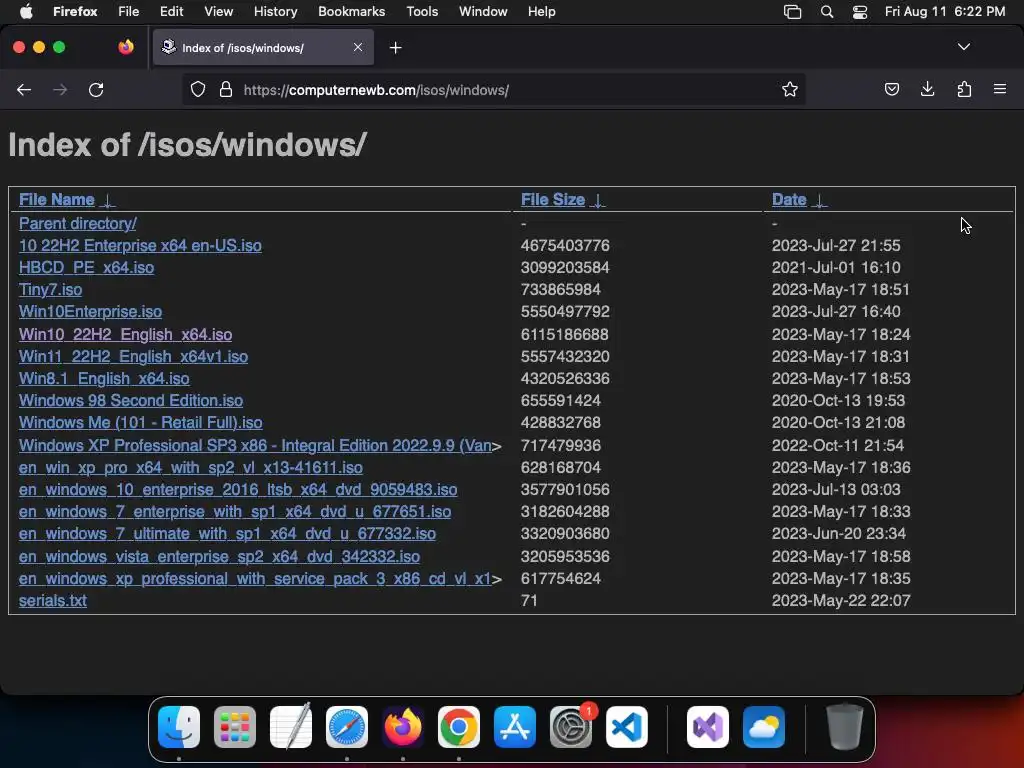Viewport: 1024px width, 768px height.
Task: Open the Bookmarks menu
Action: click(x=351, y=12)
